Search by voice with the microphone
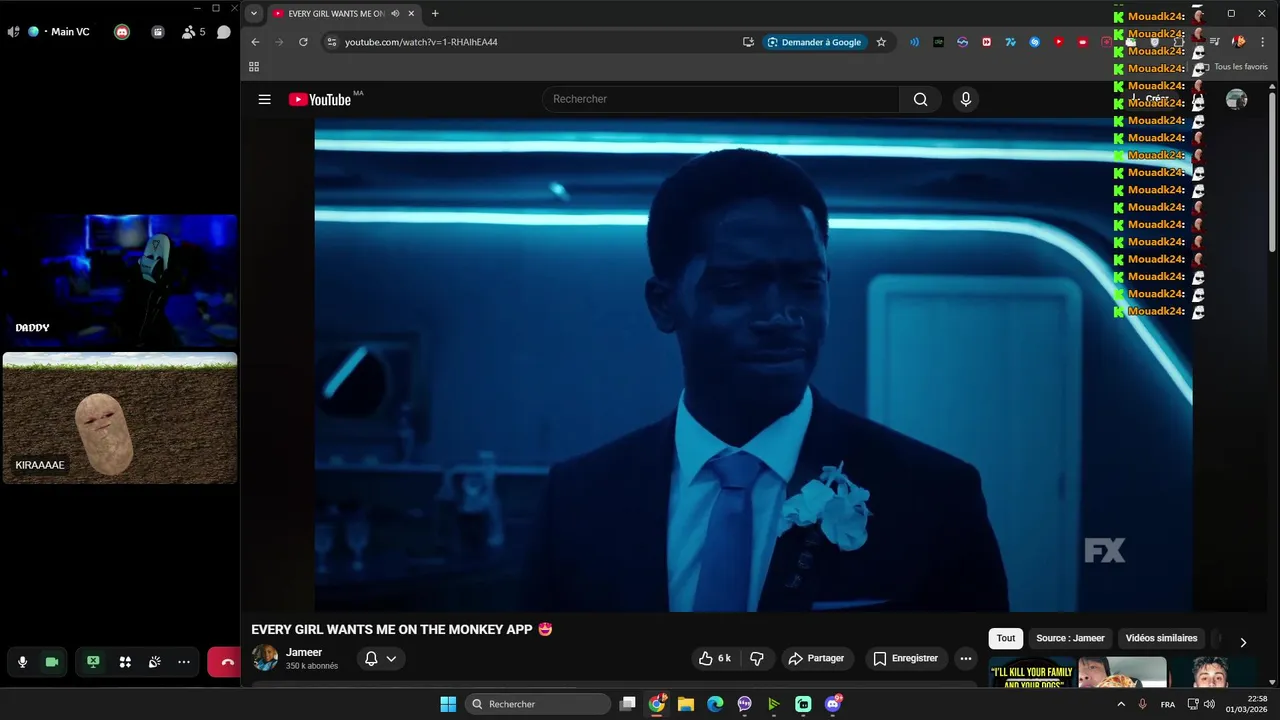 tap(965, 99)
